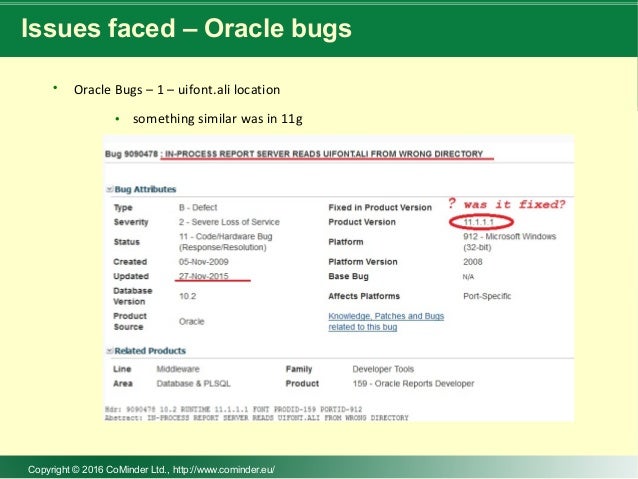Collapse the Bug Attributes section
Image resolution: width=638 pixels, height=479 pixels.
tap(109, 190)
